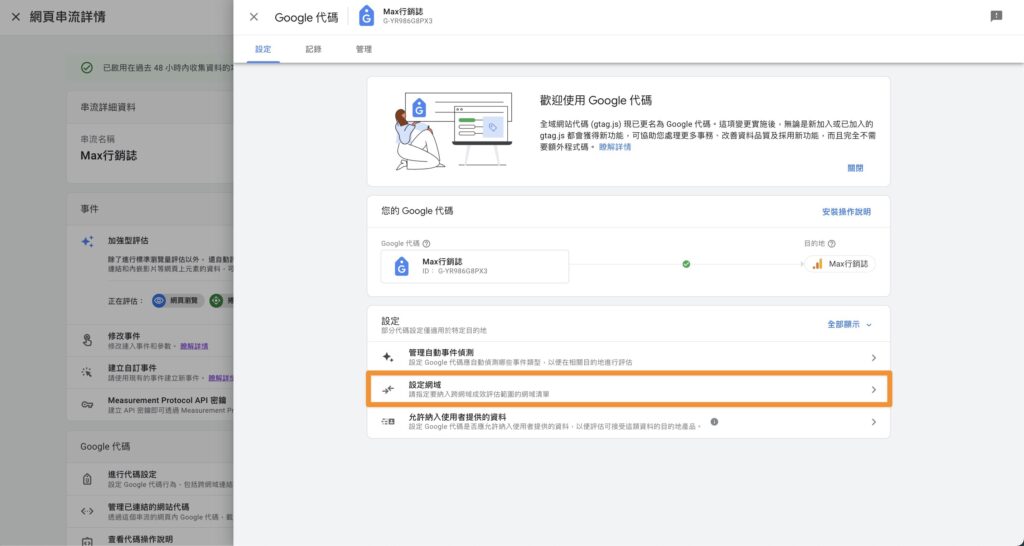Open 允許納入使用者提供的資料 row
The height and width of the screenshot is (546, 1024).
(x=628, y=422)
